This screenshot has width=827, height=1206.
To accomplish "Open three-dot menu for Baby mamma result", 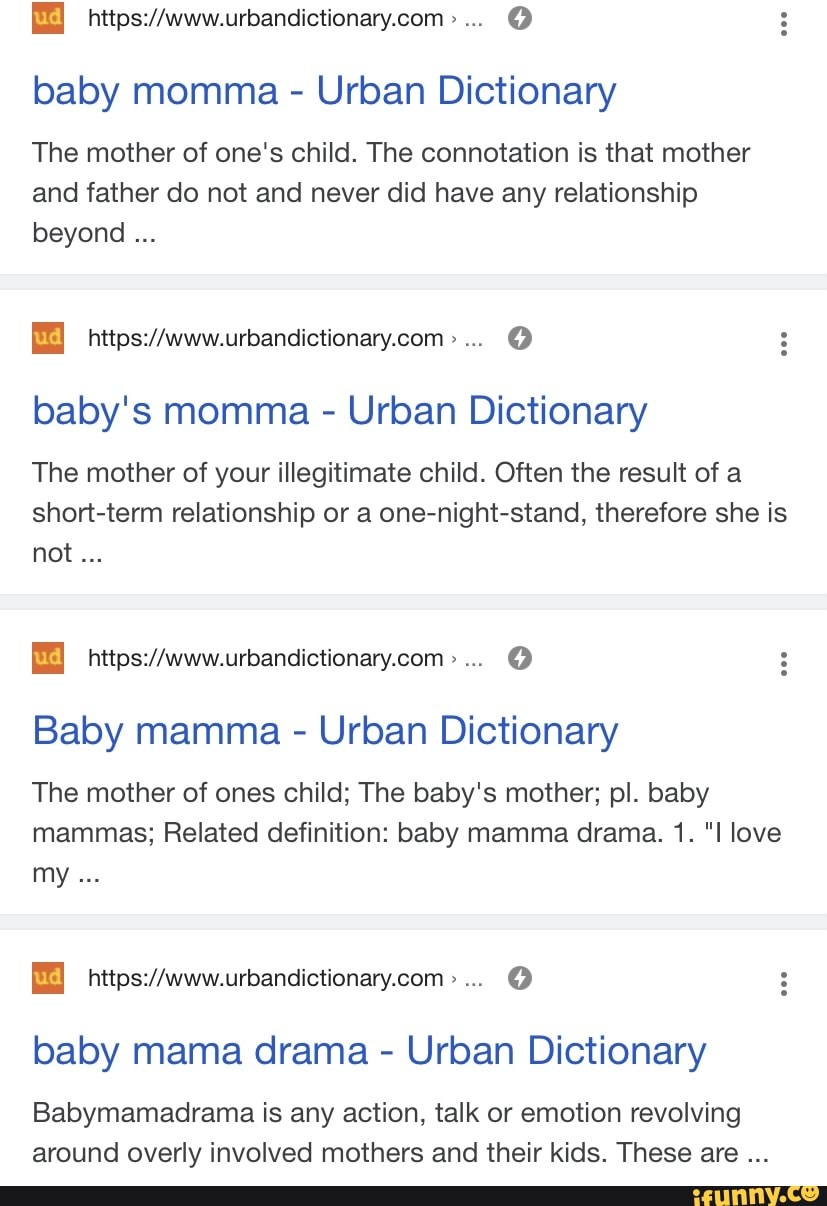I will click(x=784, y=663).
